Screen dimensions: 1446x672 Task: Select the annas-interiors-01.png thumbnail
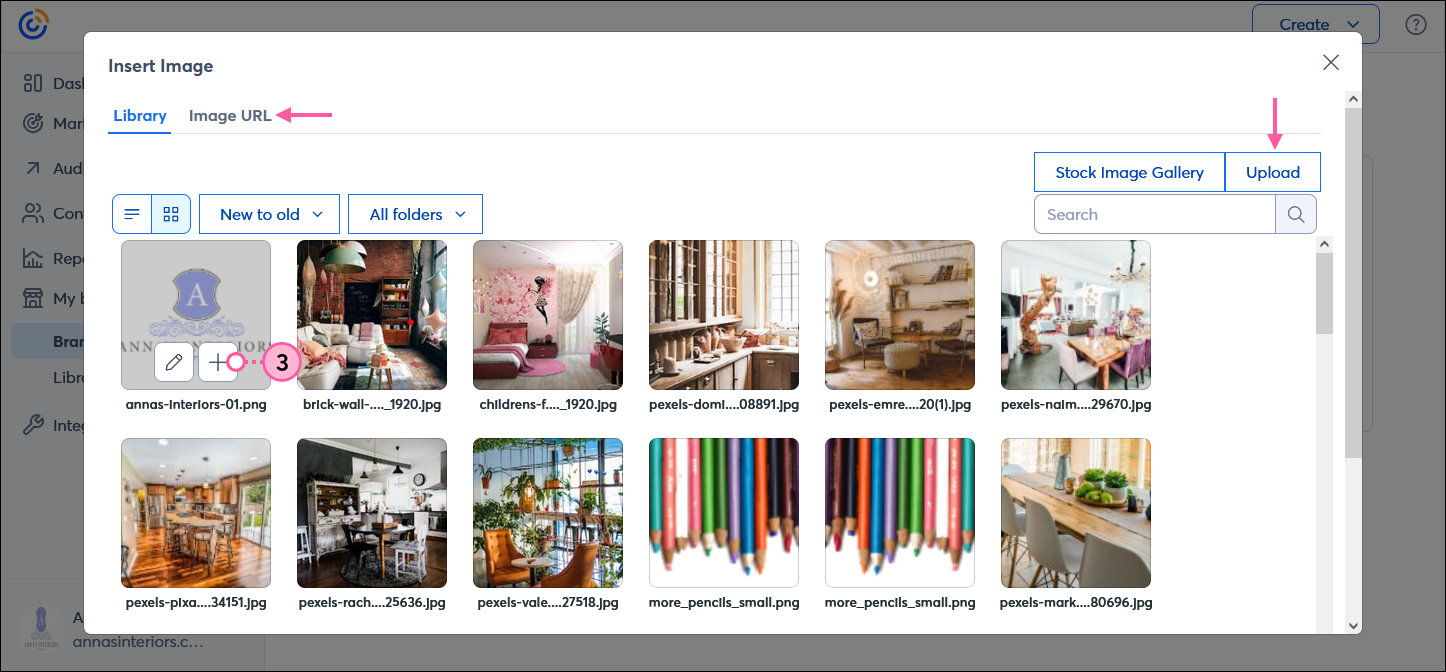point(196,314)
